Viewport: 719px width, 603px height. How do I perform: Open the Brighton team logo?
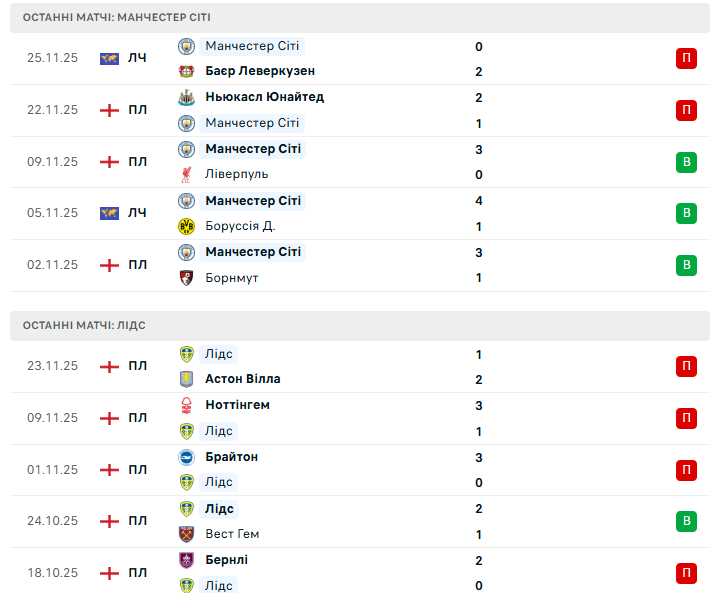(186, 457)
